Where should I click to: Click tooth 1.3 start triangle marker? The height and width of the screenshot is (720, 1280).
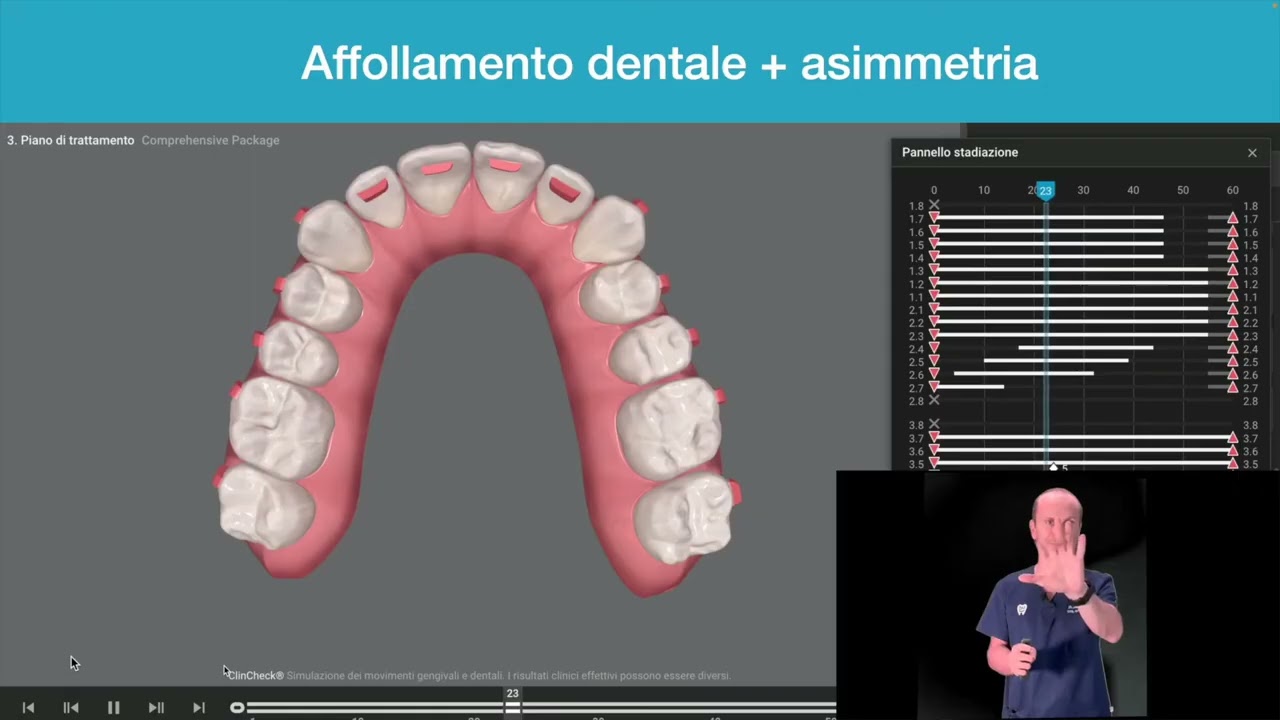(934, 269)
